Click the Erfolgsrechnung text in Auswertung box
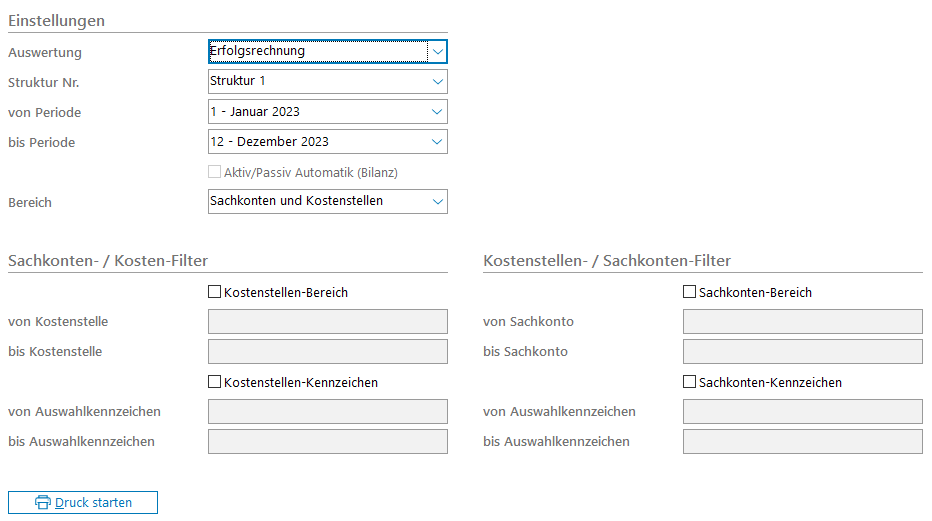This screenshot has width=932, height=521. tap(258, 51)
